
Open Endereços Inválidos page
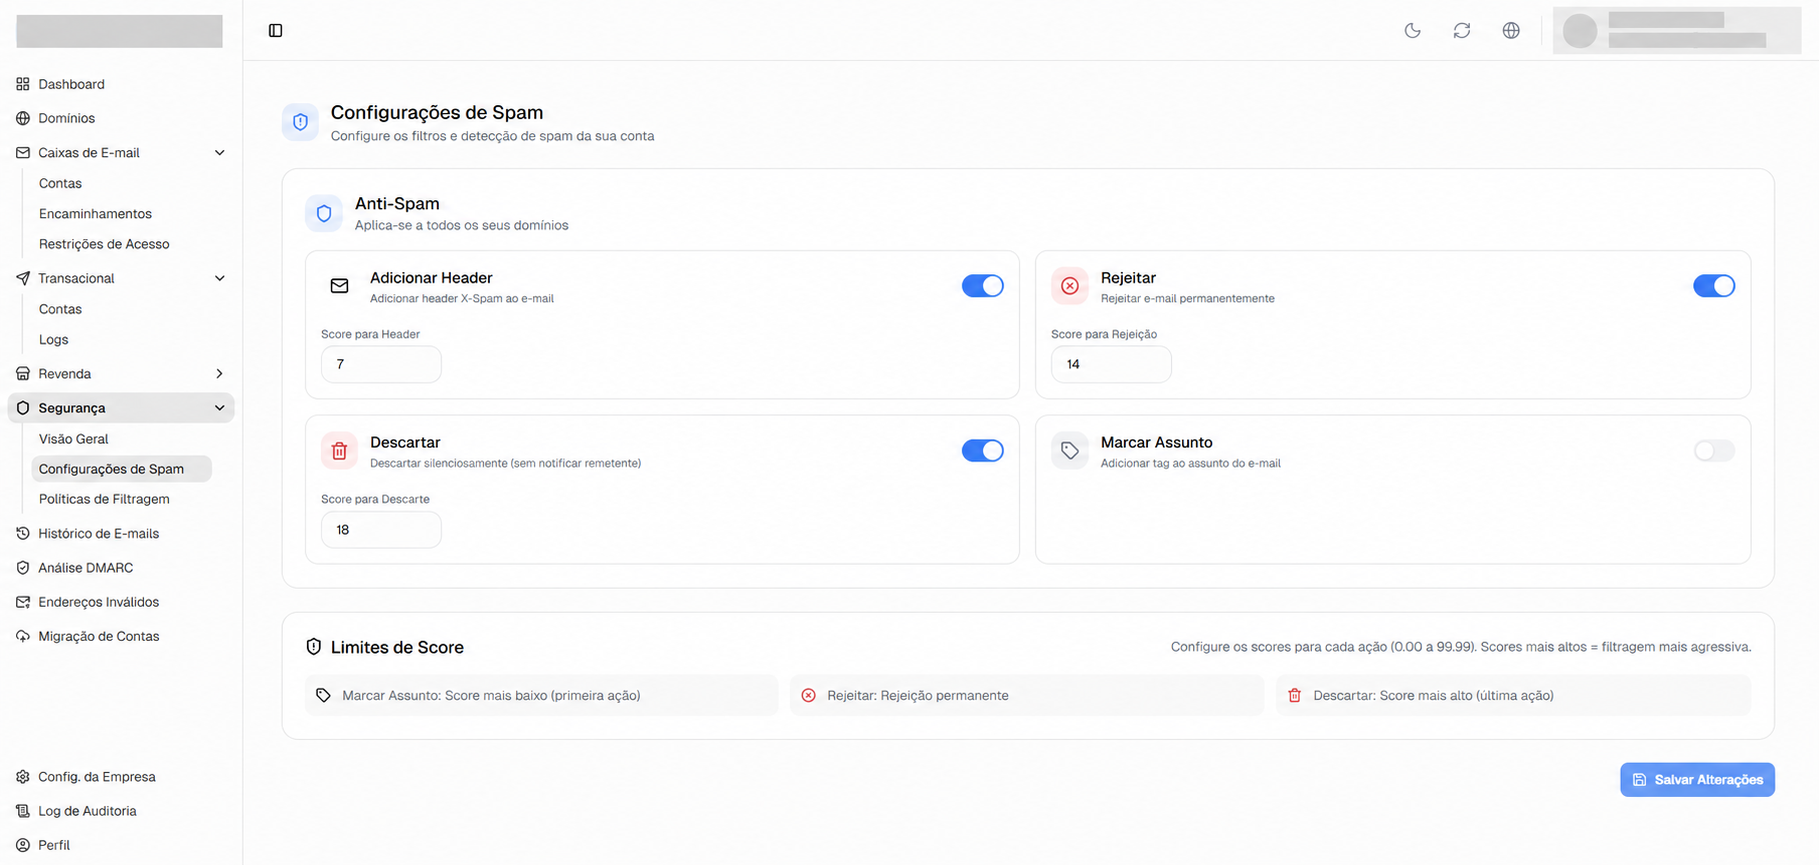click(98, 602)
